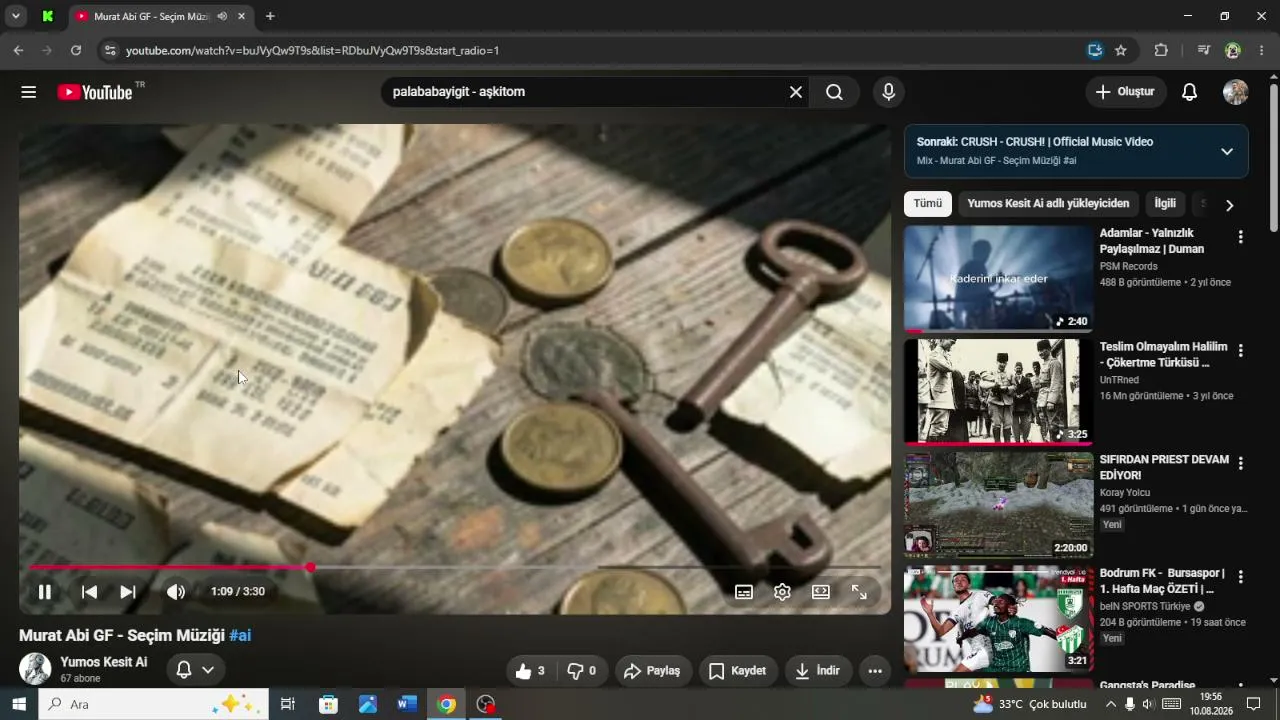
Task: Toggle subtitles on the player
Action: click(x=744, y=592)
